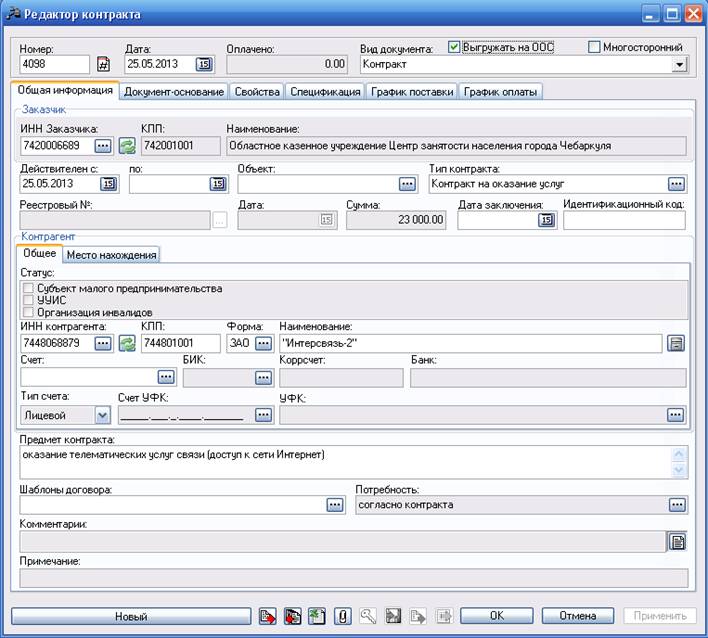
Task: Click the list icon beside Наименование контрагента
Action: click(677, 344)
